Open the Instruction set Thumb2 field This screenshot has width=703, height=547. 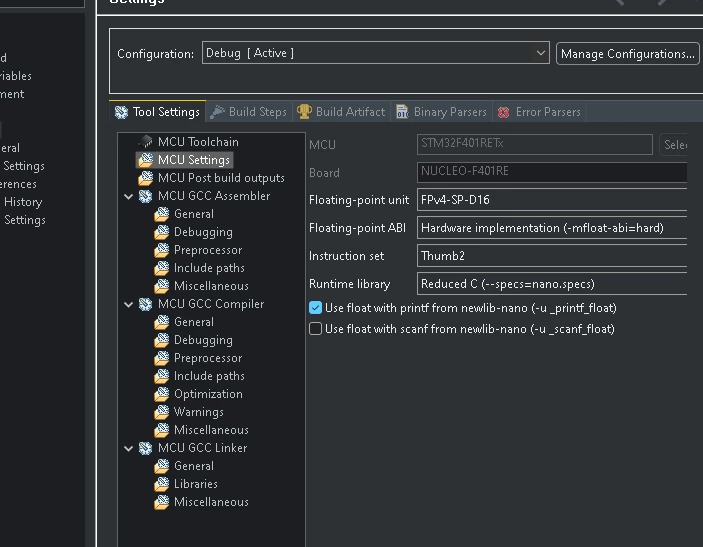552,256
